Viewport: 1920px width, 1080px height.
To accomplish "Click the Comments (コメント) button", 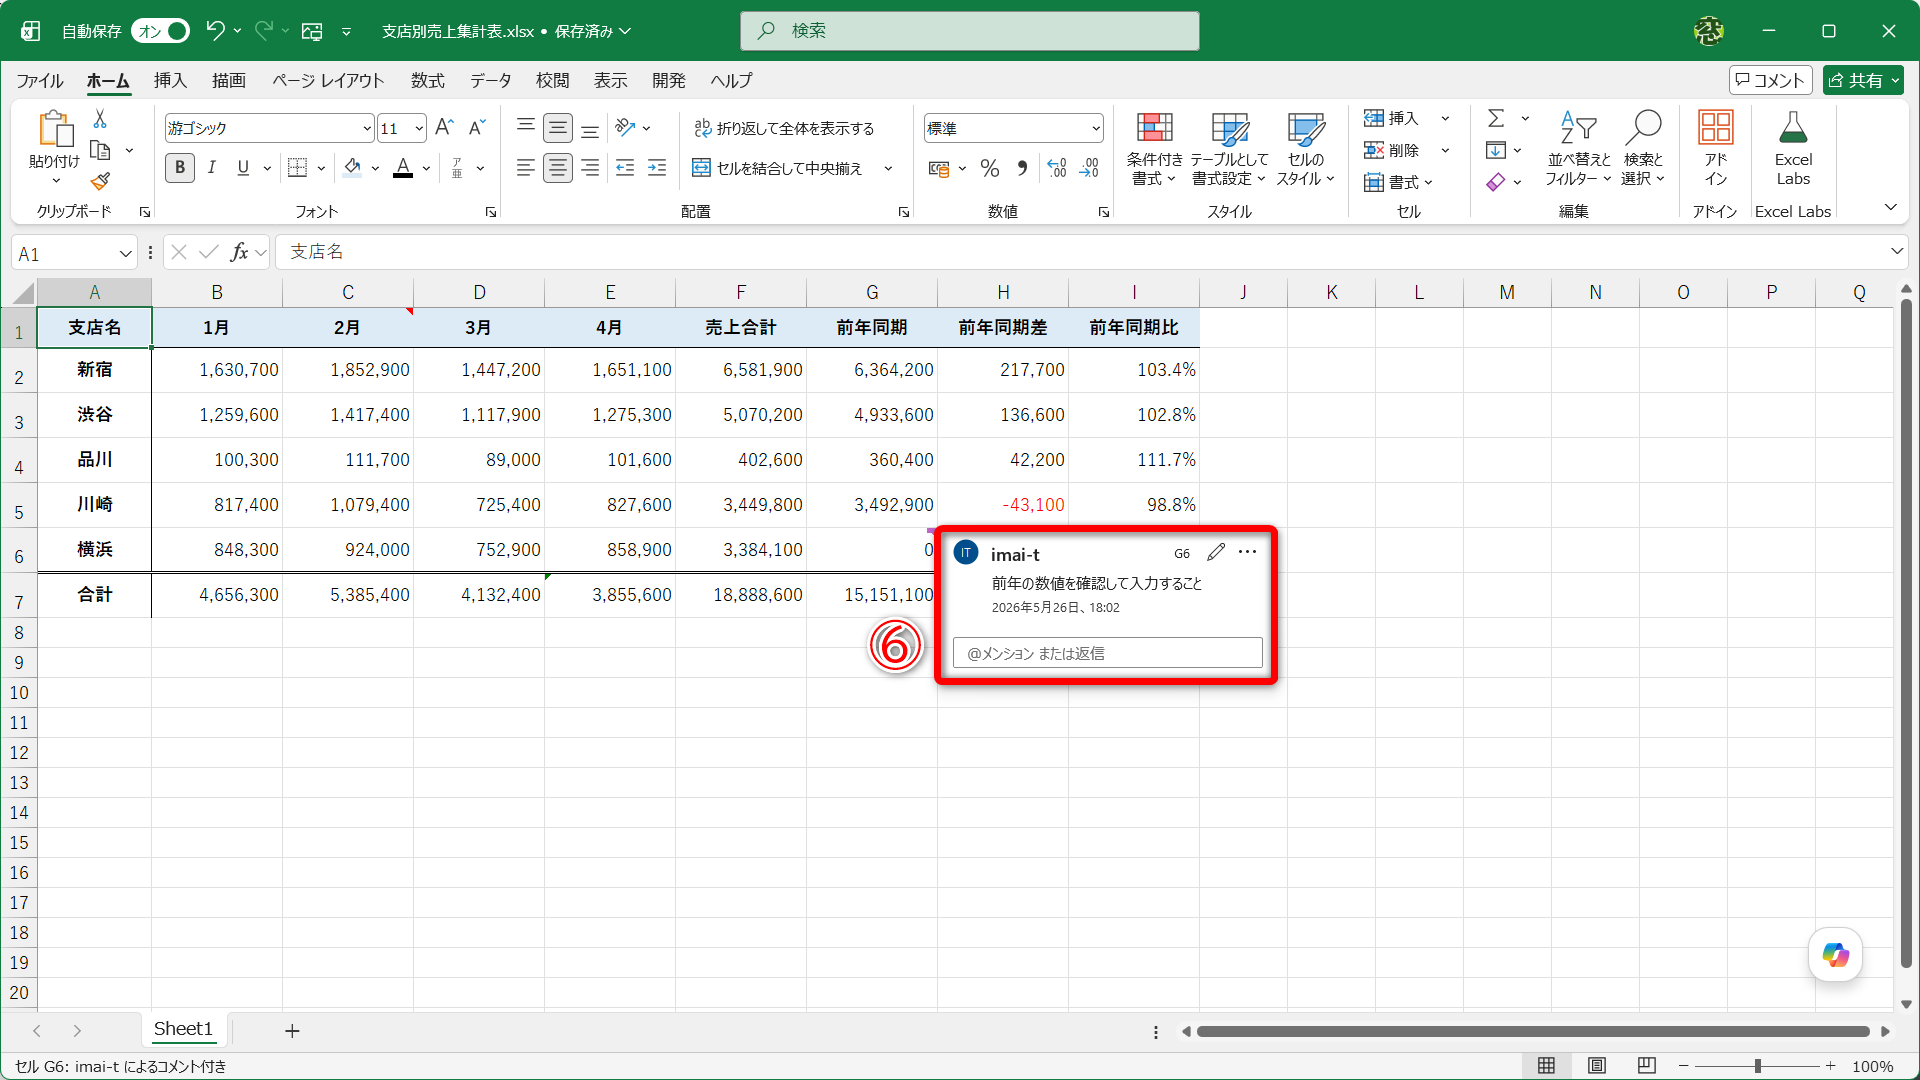I will click(1770, 80).
